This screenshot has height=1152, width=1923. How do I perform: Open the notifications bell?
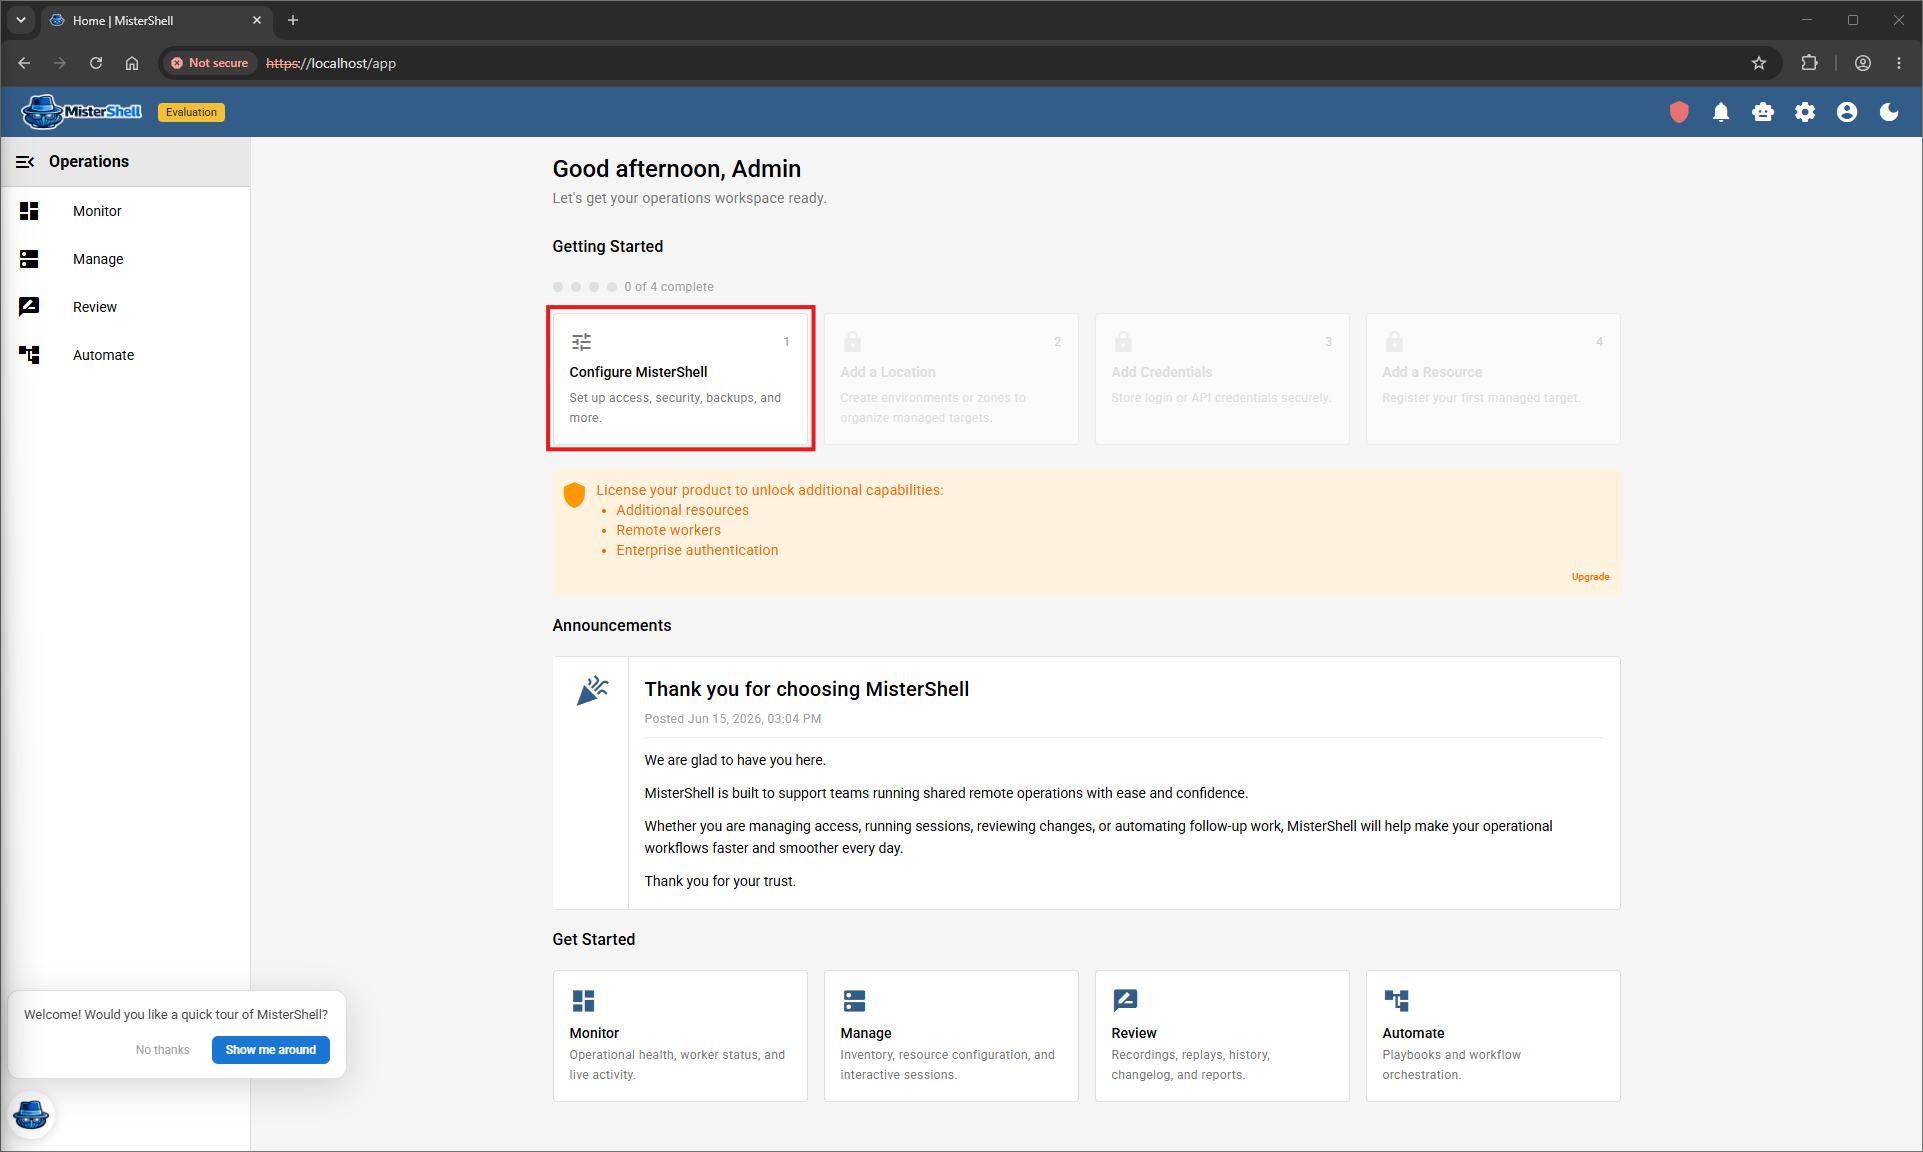(1721, 112)
